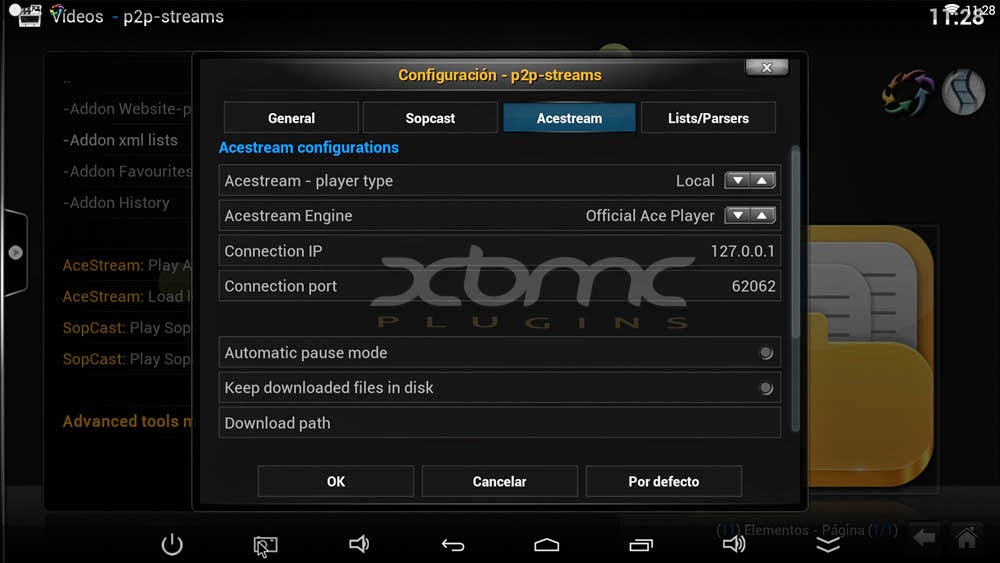Go up with the '..' parent entry
This screenshot has width=1000, height=563.
click(67, 80)
